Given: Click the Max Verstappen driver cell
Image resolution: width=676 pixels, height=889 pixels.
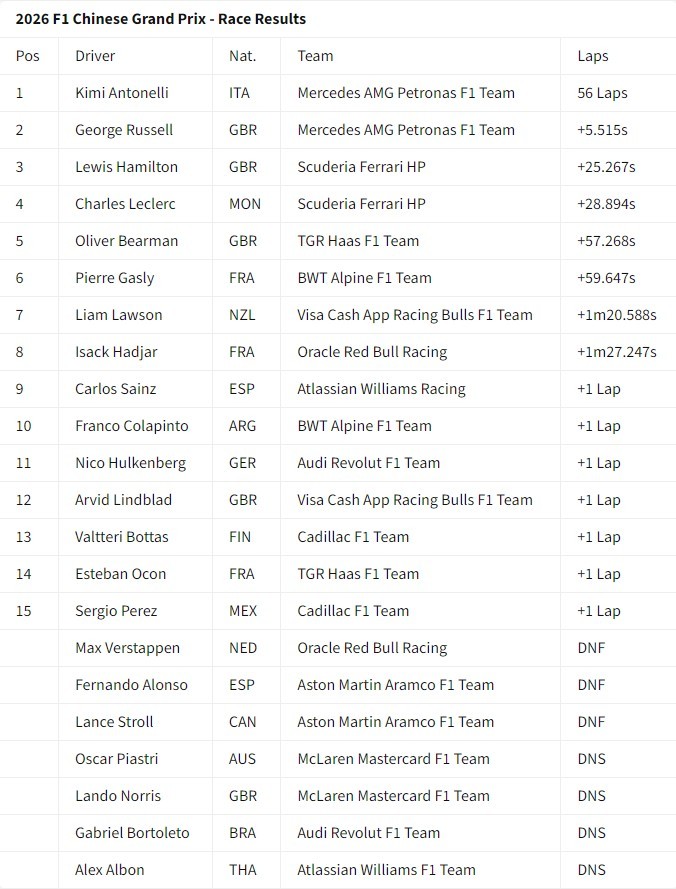Looking at the screenshot, I should 127,648.
